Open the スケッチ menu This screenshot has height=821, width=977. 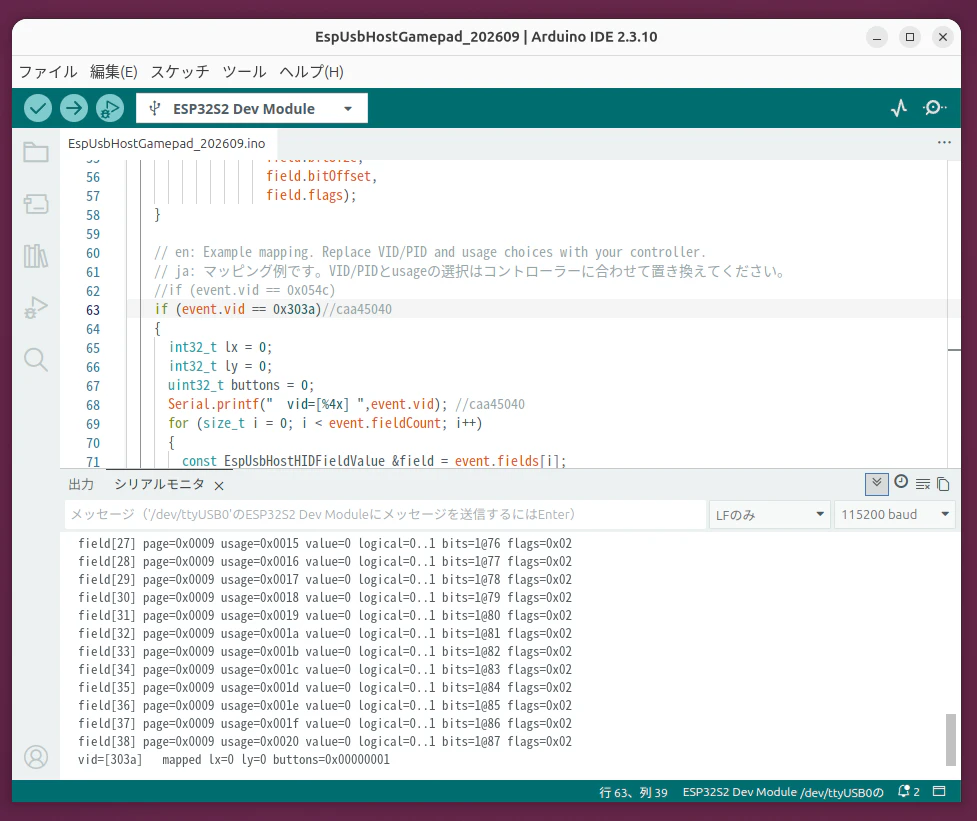coord(180,72)
